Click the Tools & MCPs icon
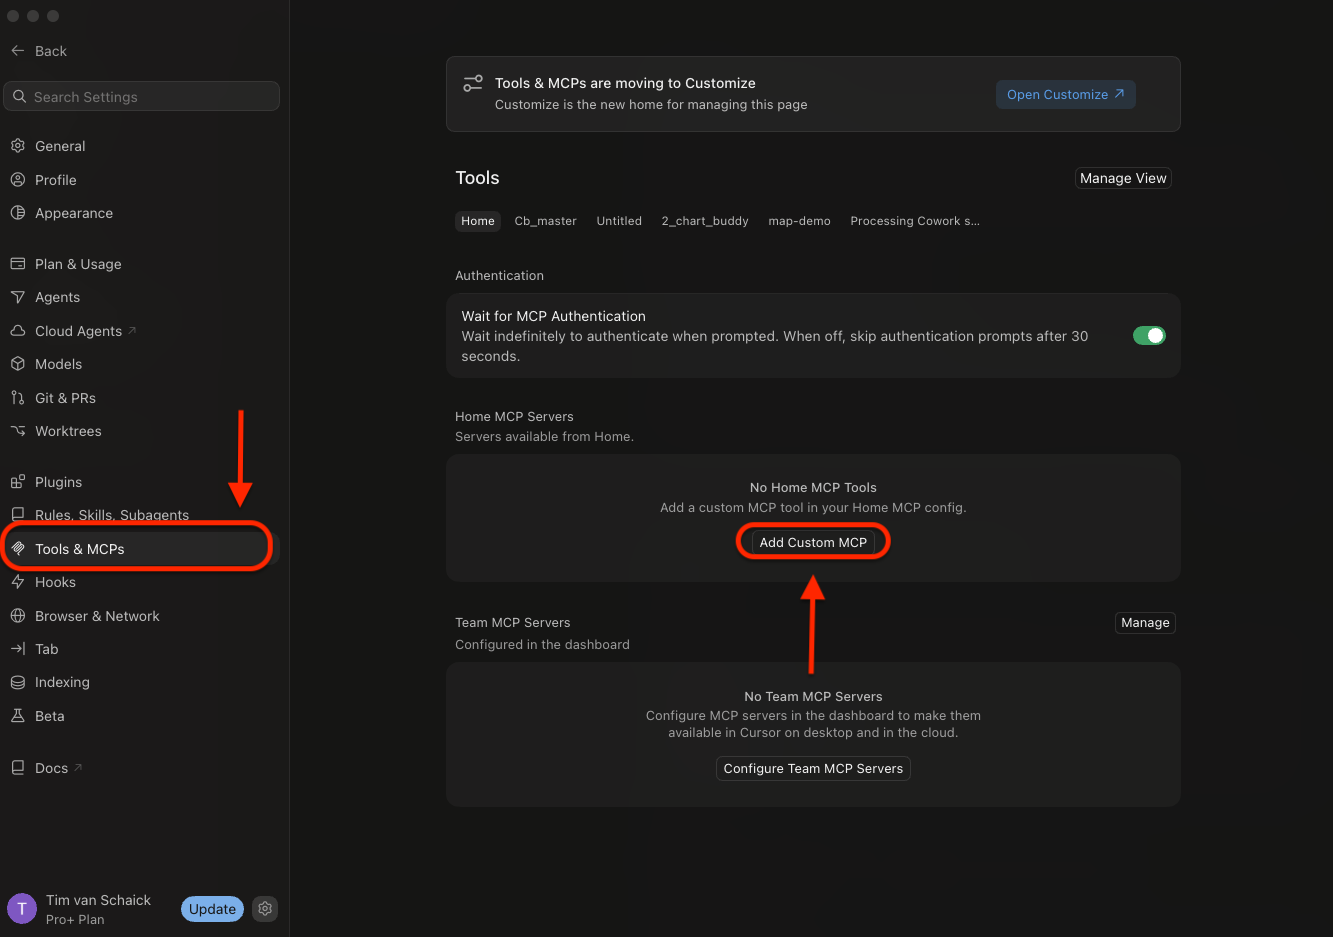 tap(18, 549)
